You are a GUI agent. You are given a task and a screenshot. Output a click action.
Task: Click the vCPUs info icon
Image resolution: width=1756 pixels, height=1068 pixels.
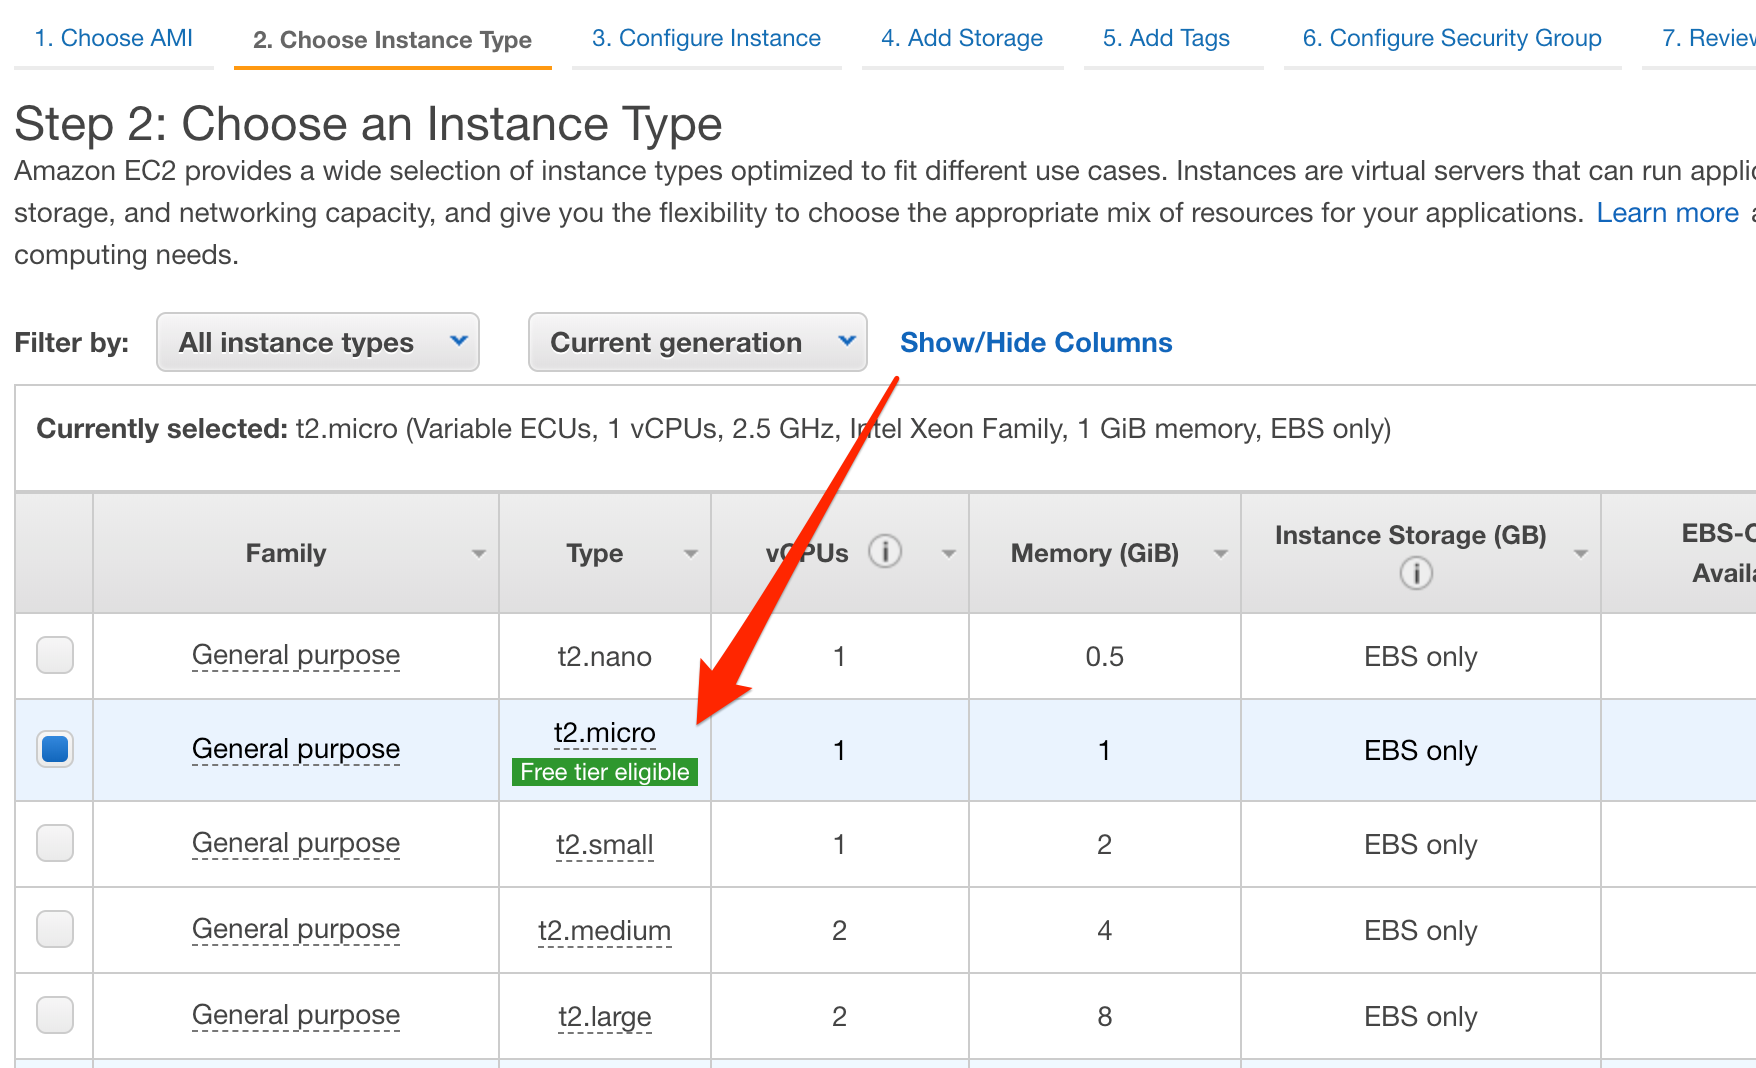point(884,551)
